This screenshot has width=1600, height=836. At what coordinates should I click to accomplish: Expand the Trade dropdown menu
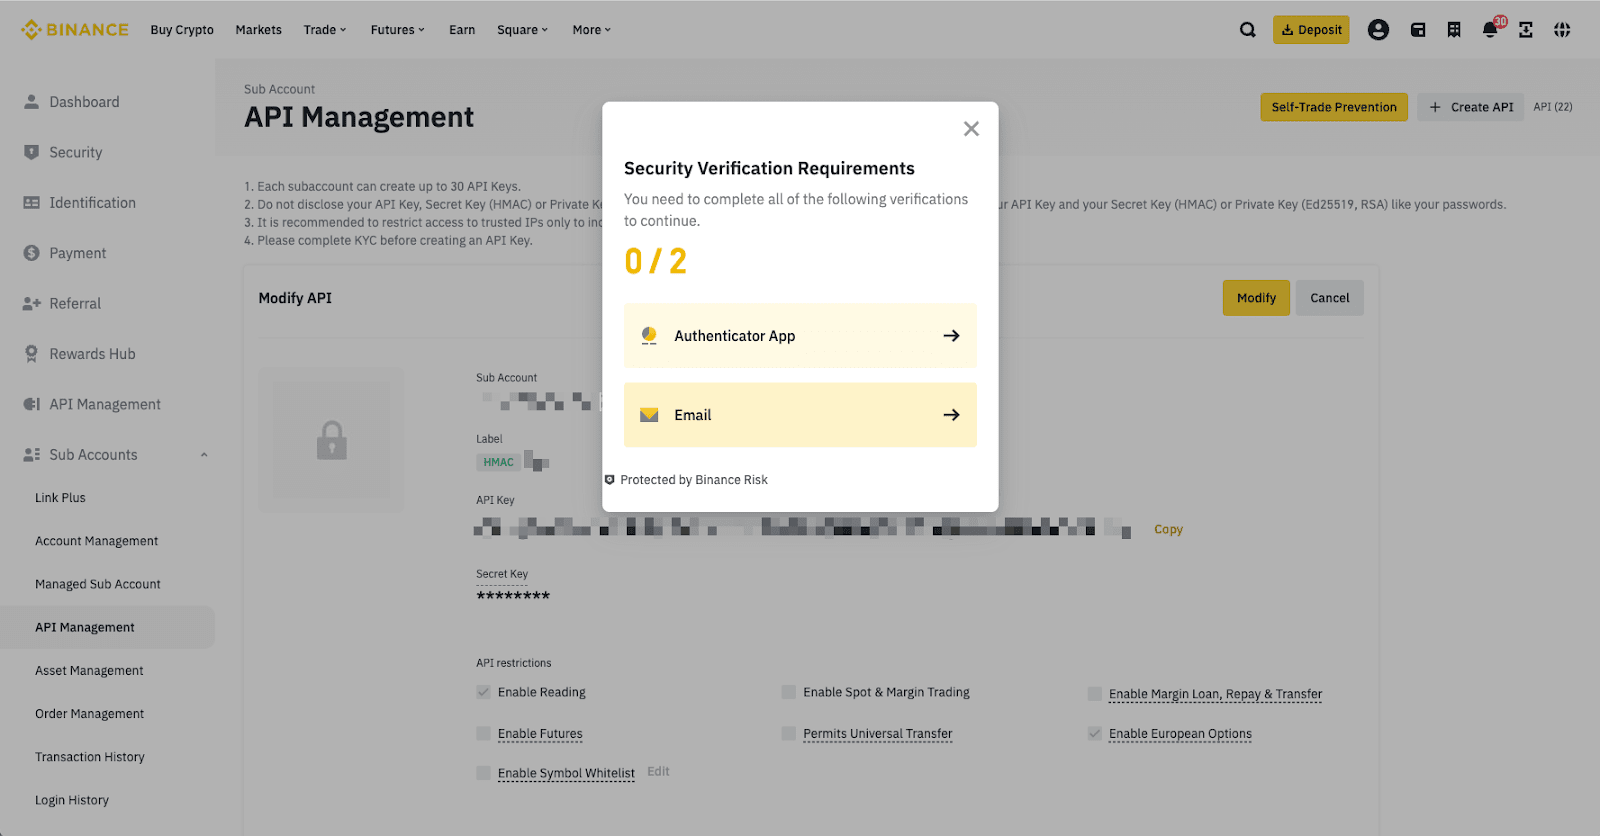pos(325,30)
